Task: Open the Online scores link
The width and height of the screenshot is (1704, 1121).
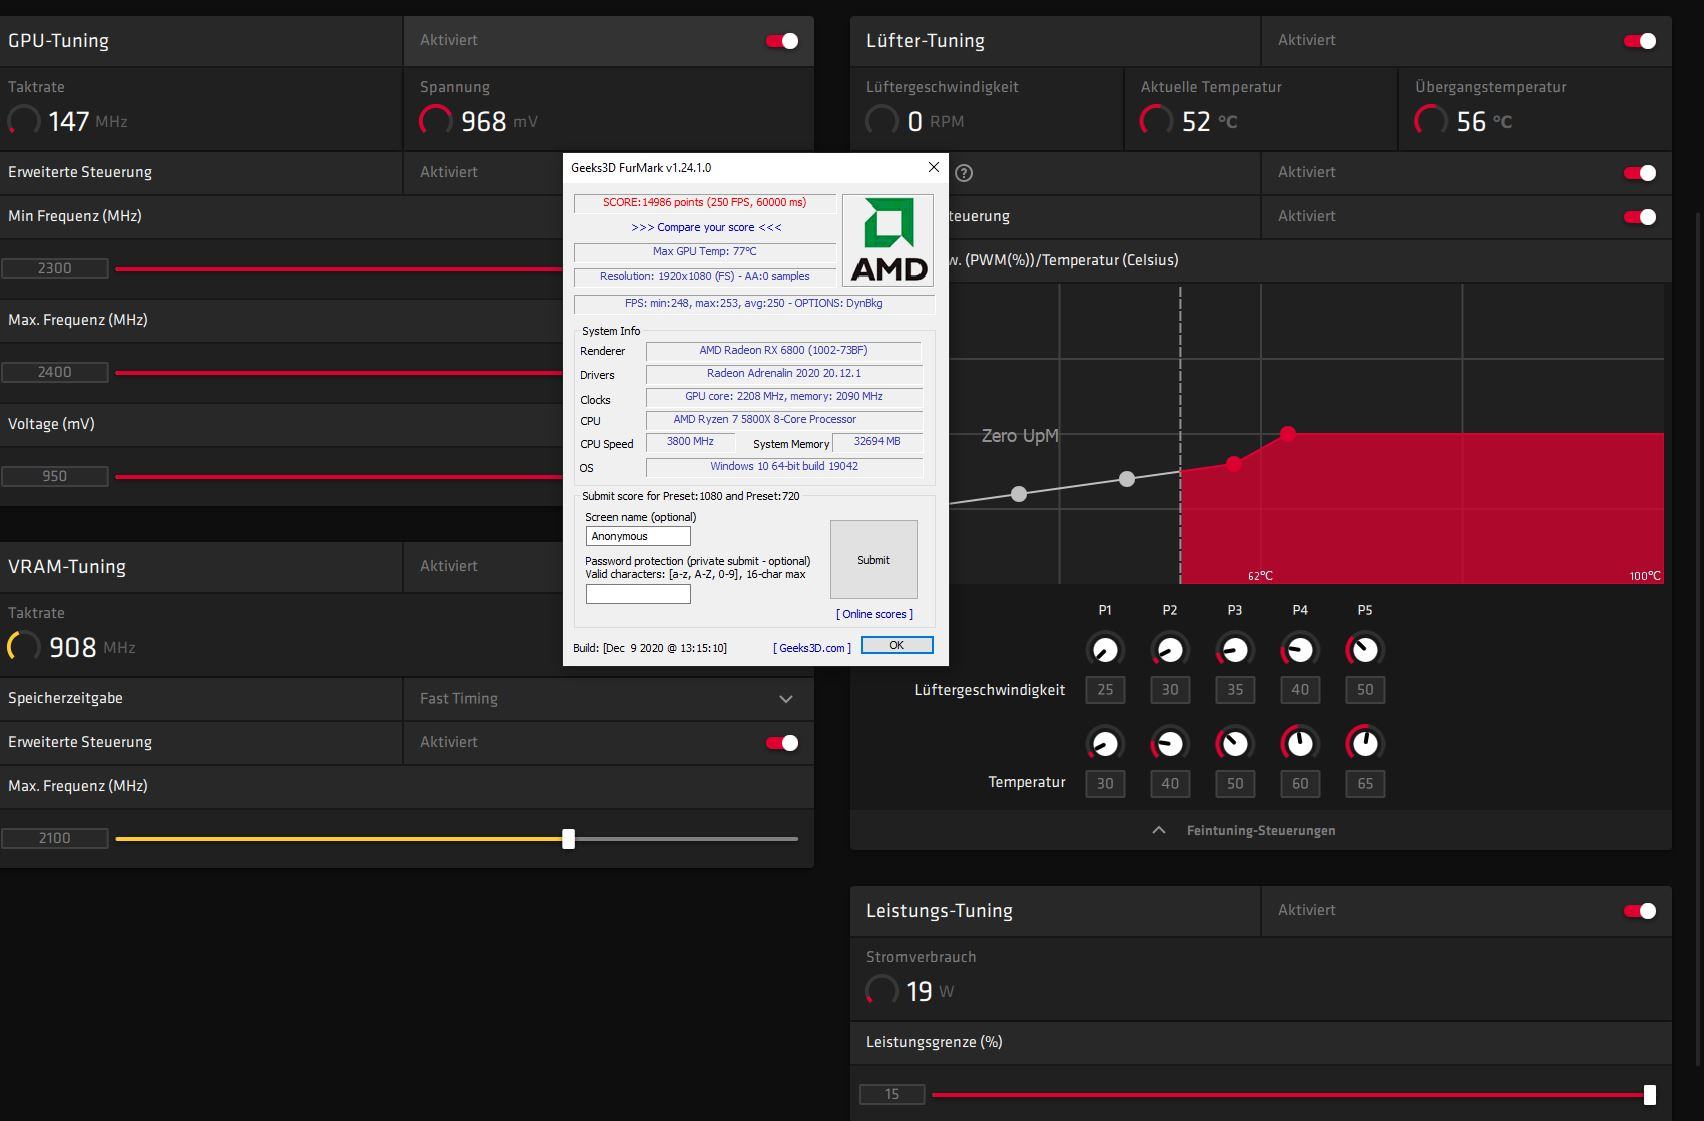Action: [x=874, y=614]
